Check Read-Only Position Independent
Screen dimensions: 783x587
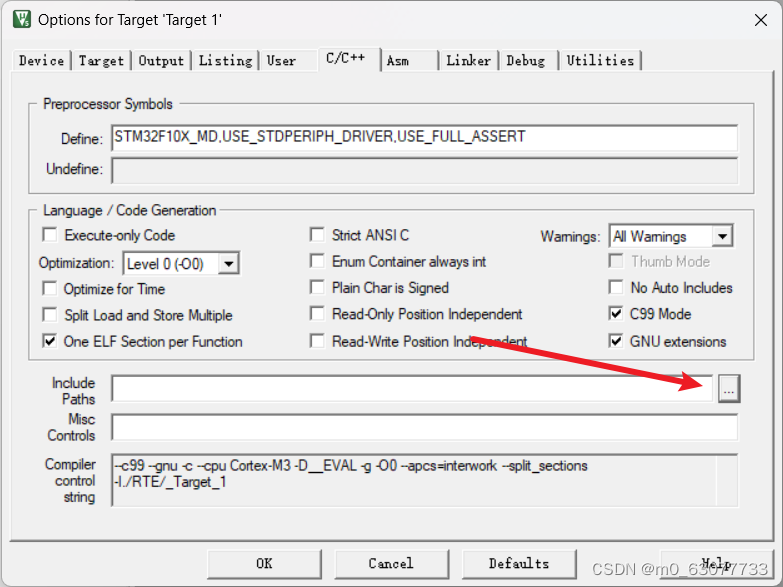317,314
